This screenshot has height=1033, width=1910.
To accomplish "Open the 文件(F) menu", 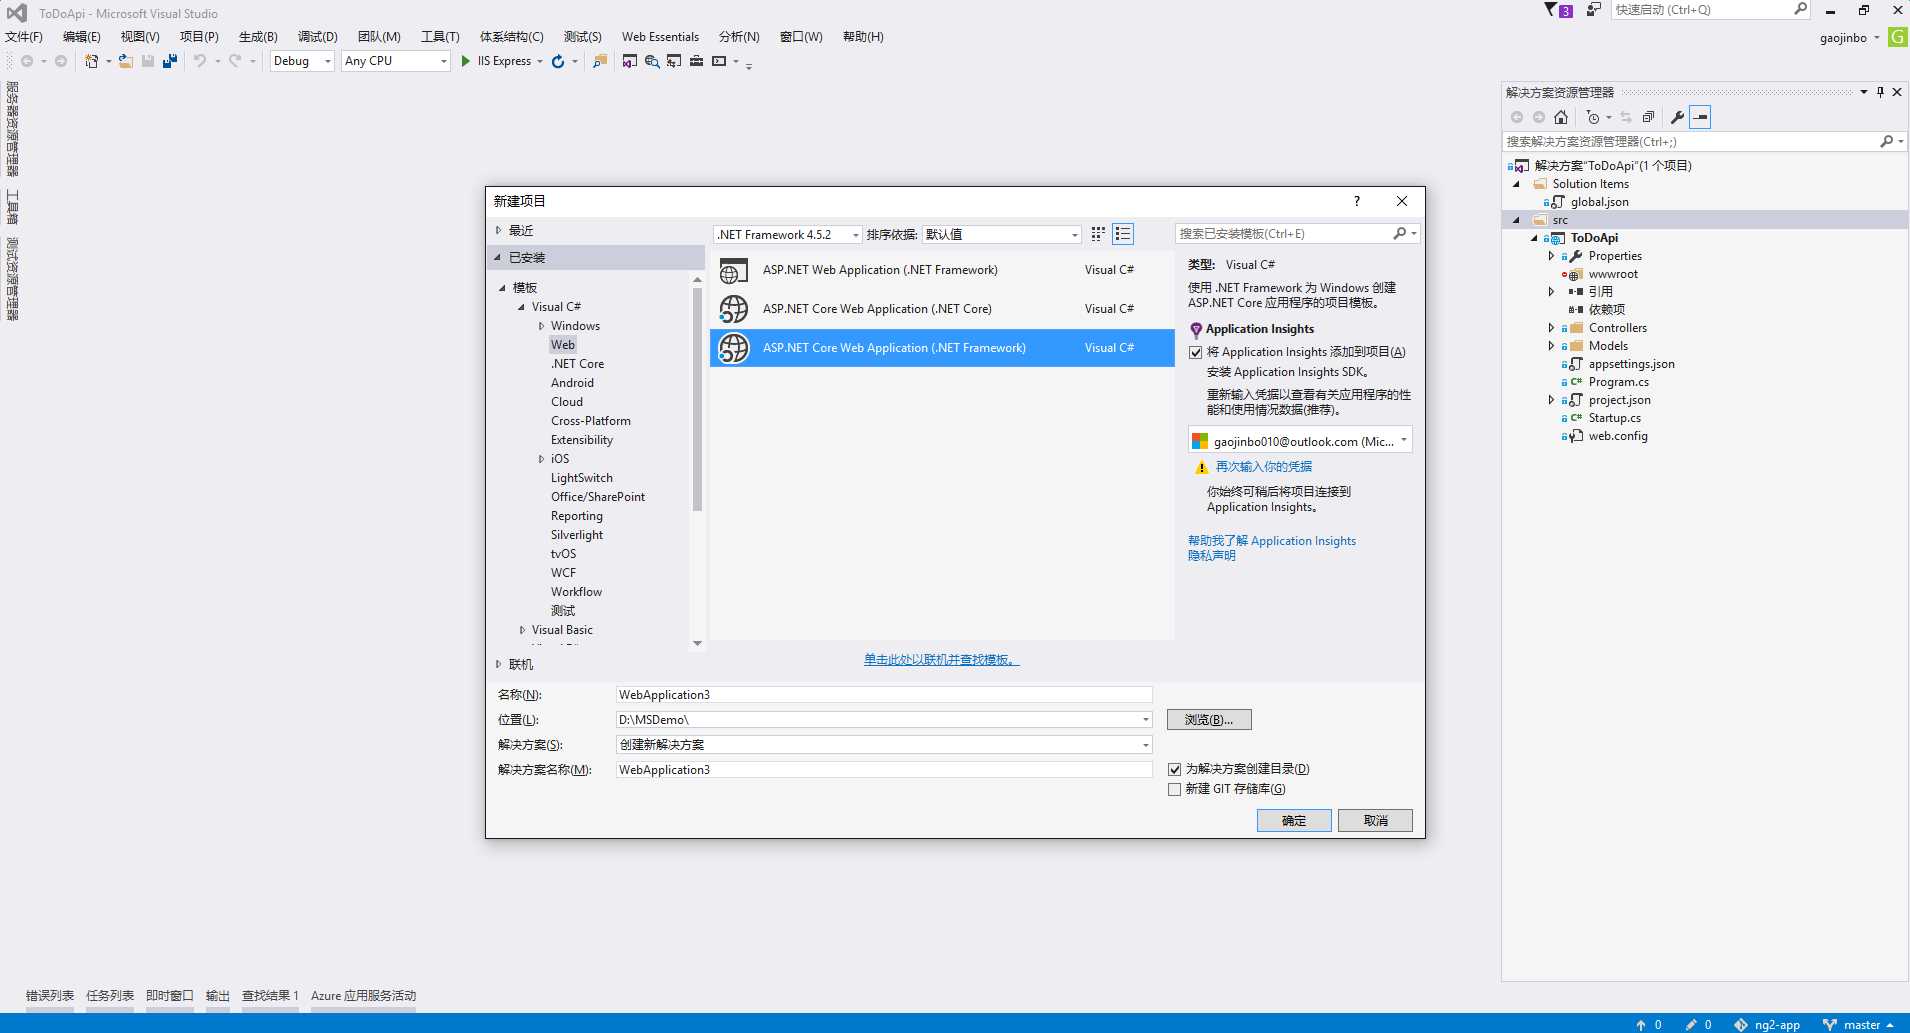I will 24,37.
